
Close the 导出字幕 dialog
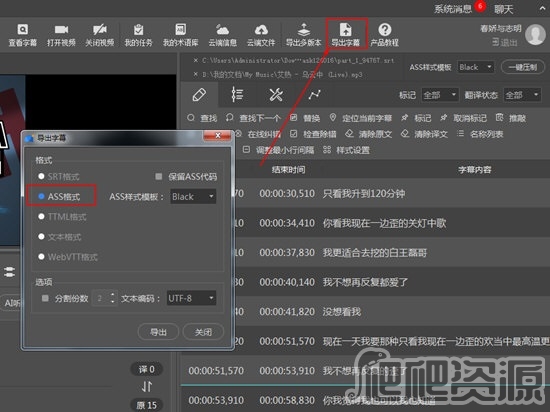tap(217, 136)
